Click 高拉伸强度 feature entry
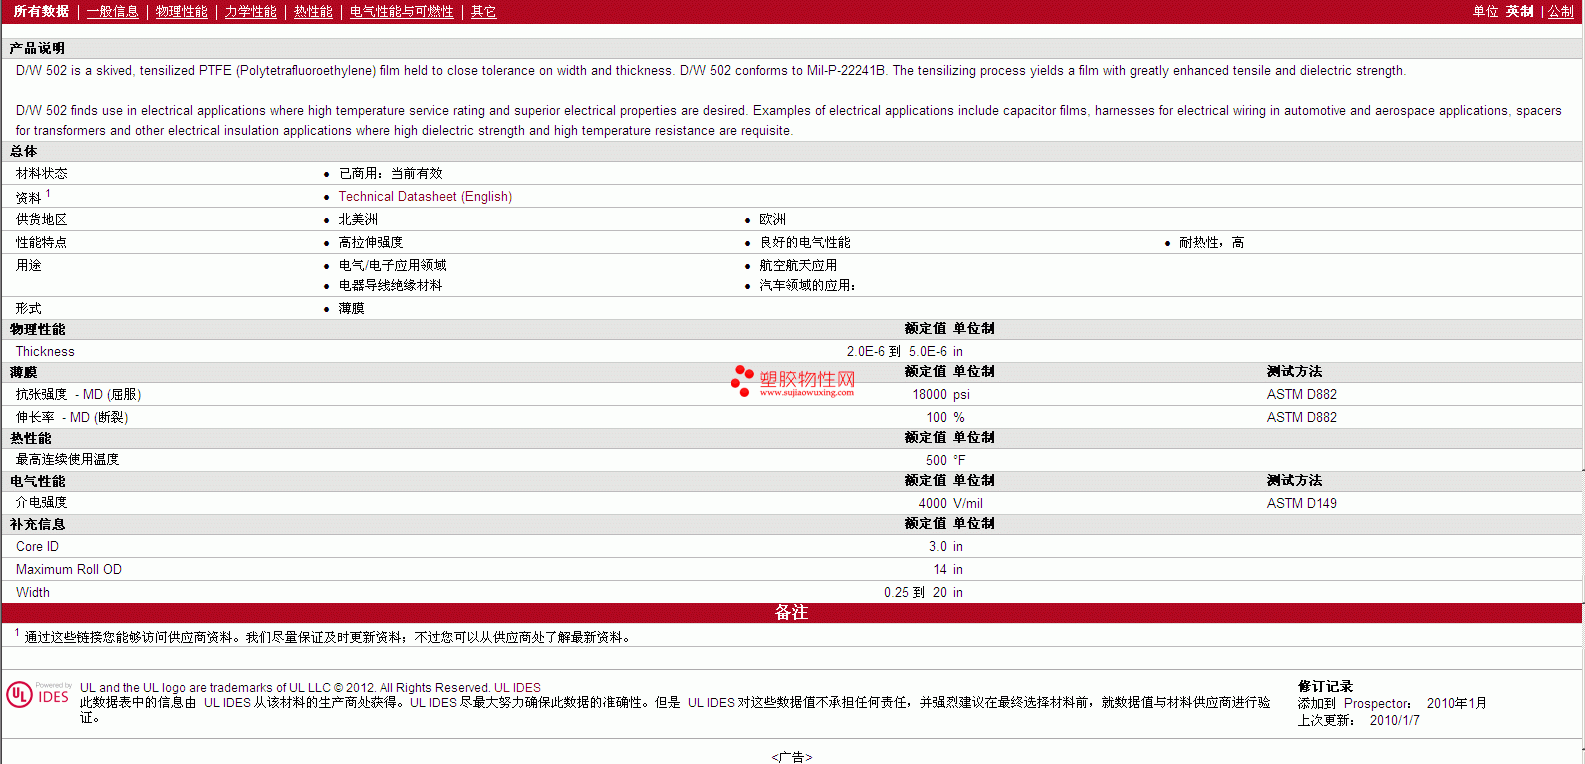This screenshot has height=764, width=1585. (x=370, y=242)
